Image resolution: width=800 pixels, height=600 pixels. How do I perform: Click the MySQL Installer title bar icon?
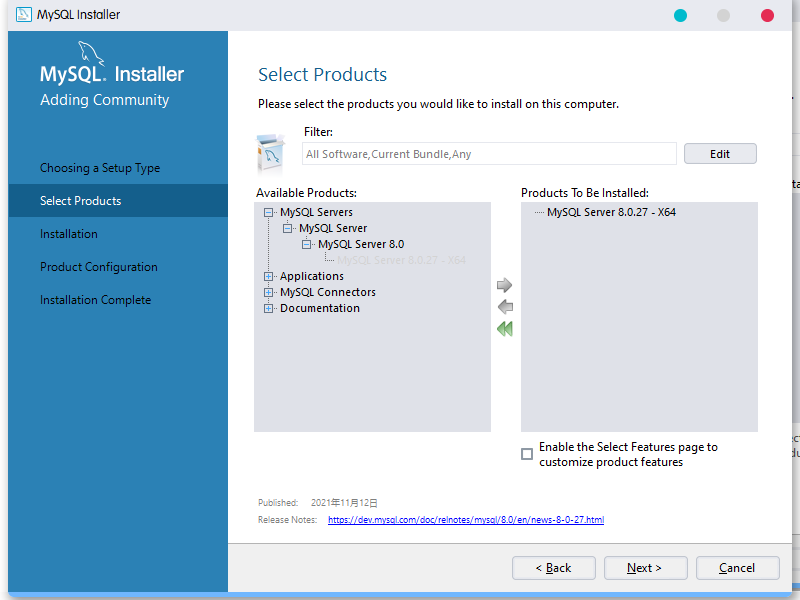23,14
